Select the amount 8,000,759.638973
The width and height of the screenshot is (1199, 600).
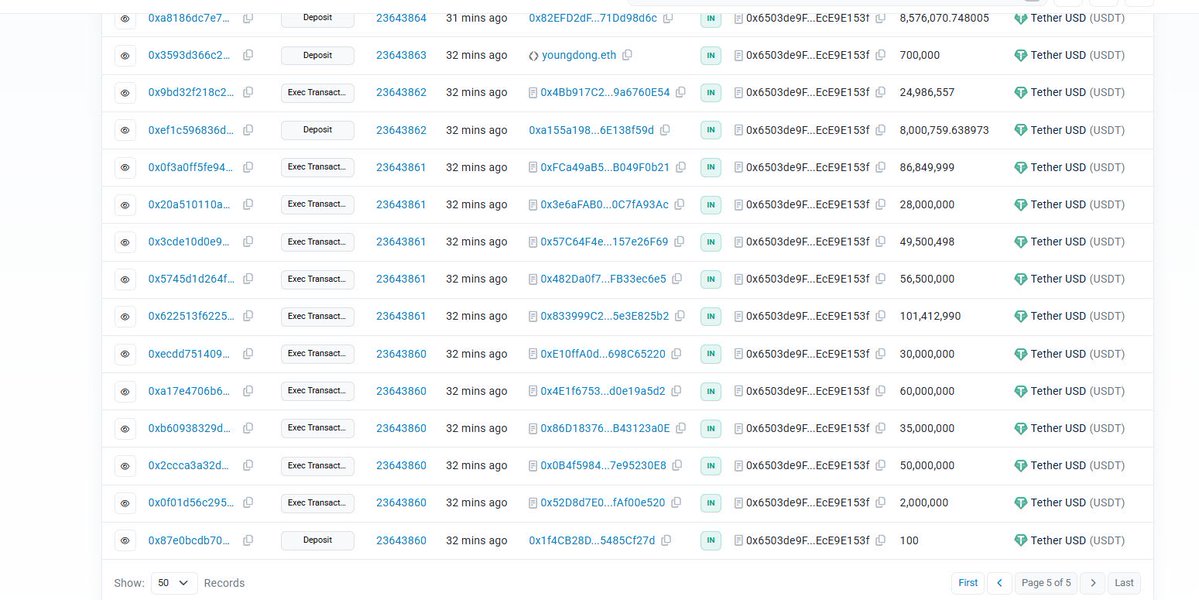coord(944,130)
